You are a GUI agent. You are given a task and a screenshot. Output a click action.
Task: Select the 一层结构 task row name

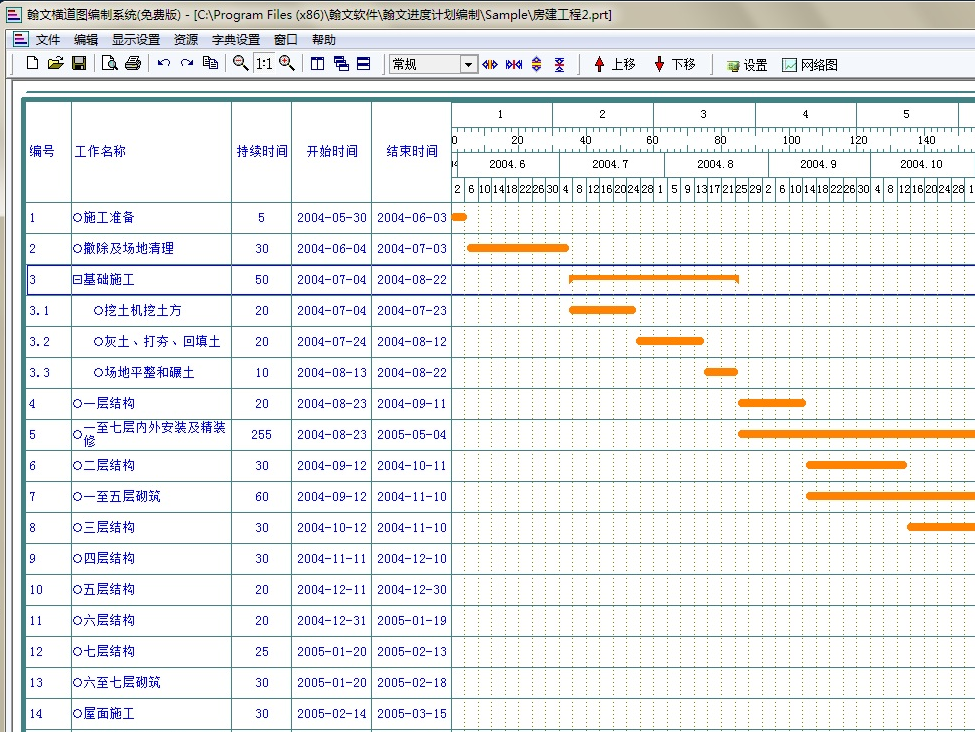point(108,404)
